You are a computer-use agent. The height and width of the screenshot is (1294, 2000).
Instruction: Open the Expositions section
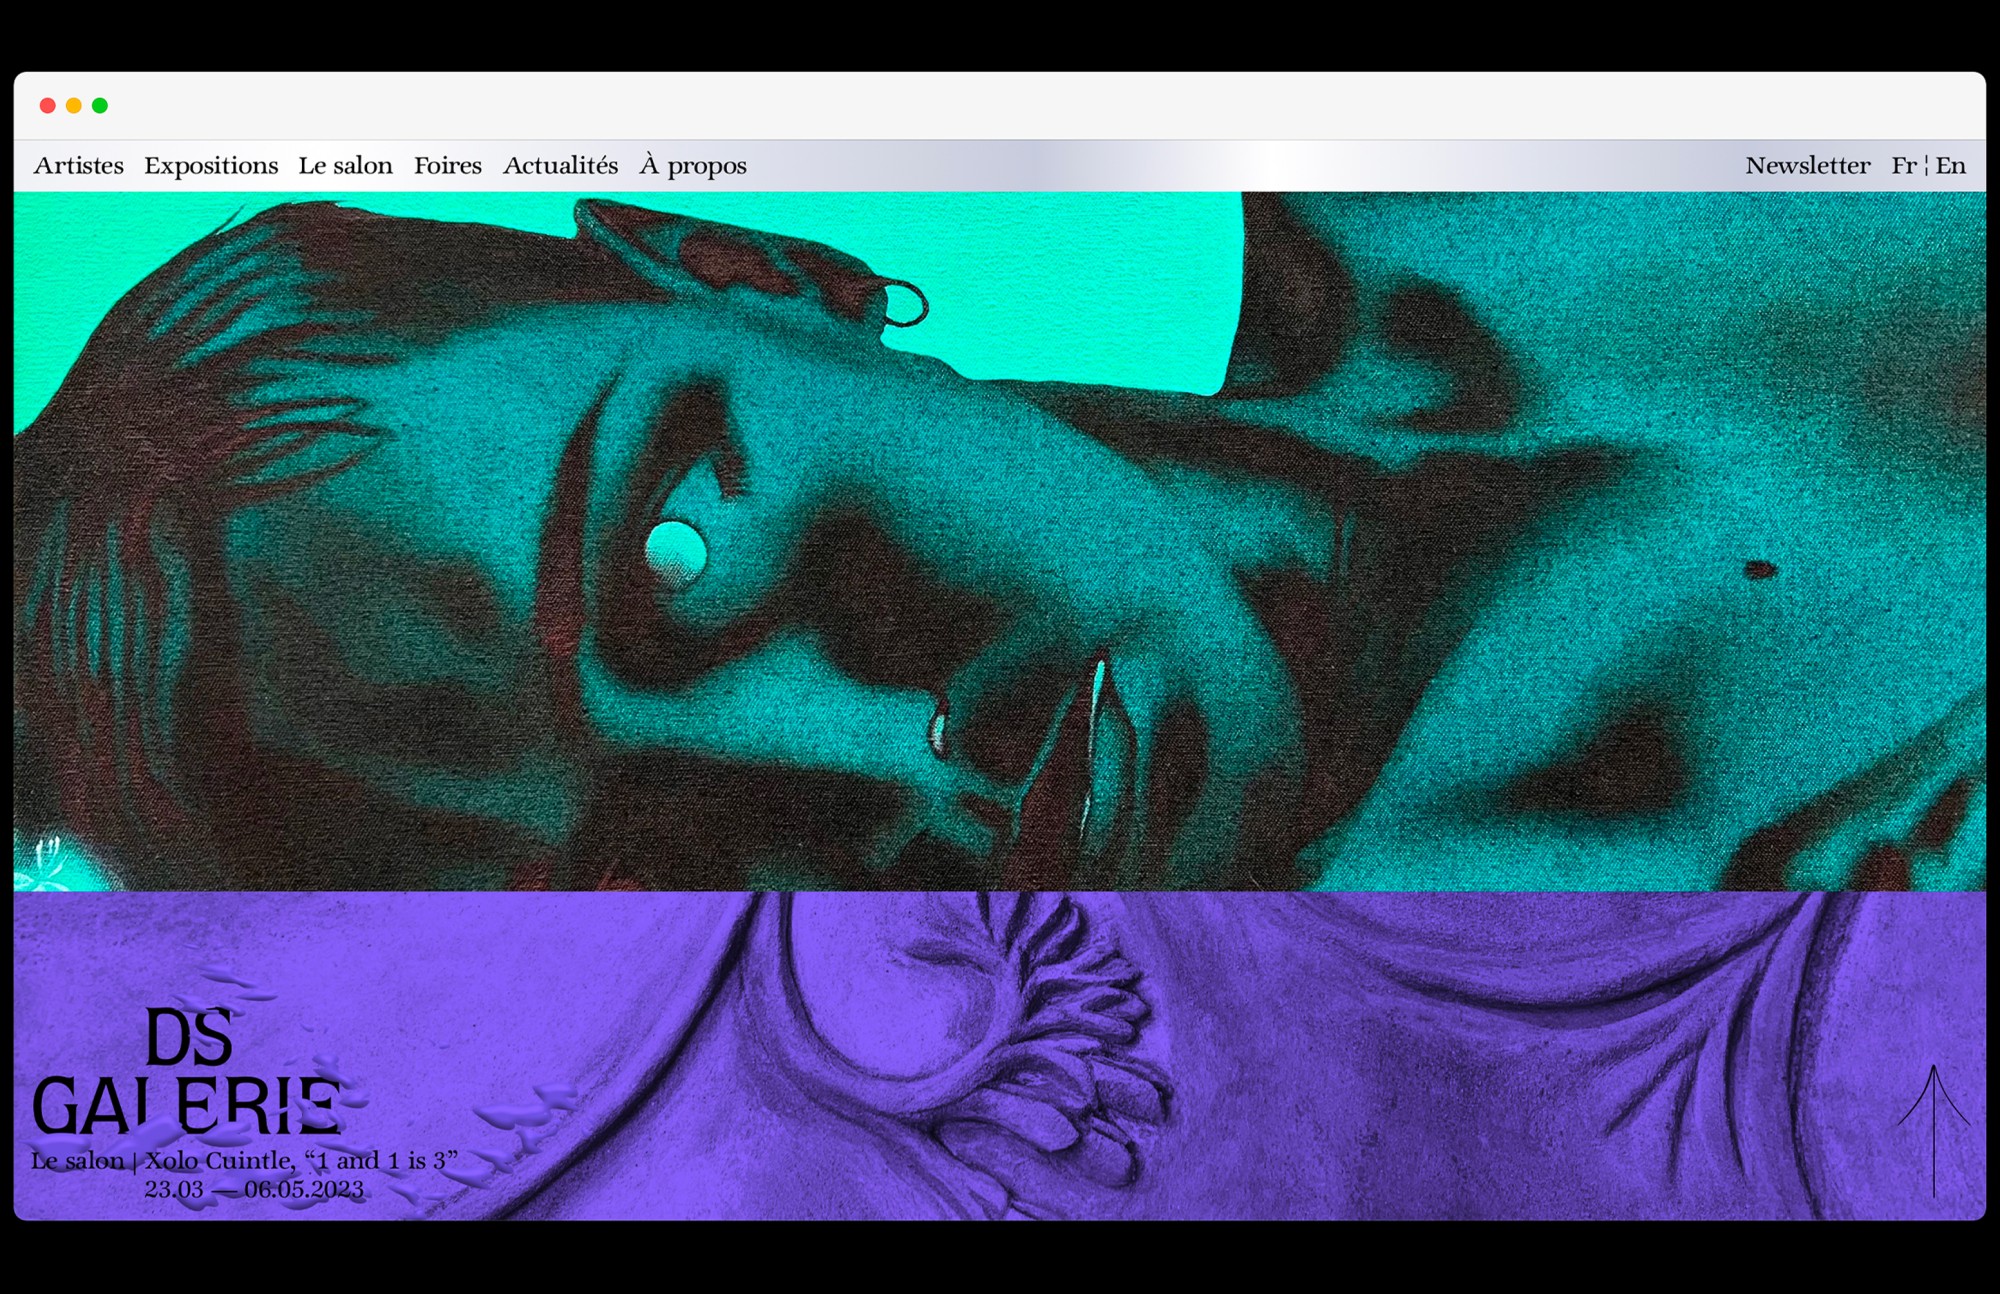[x=211, y=166]
